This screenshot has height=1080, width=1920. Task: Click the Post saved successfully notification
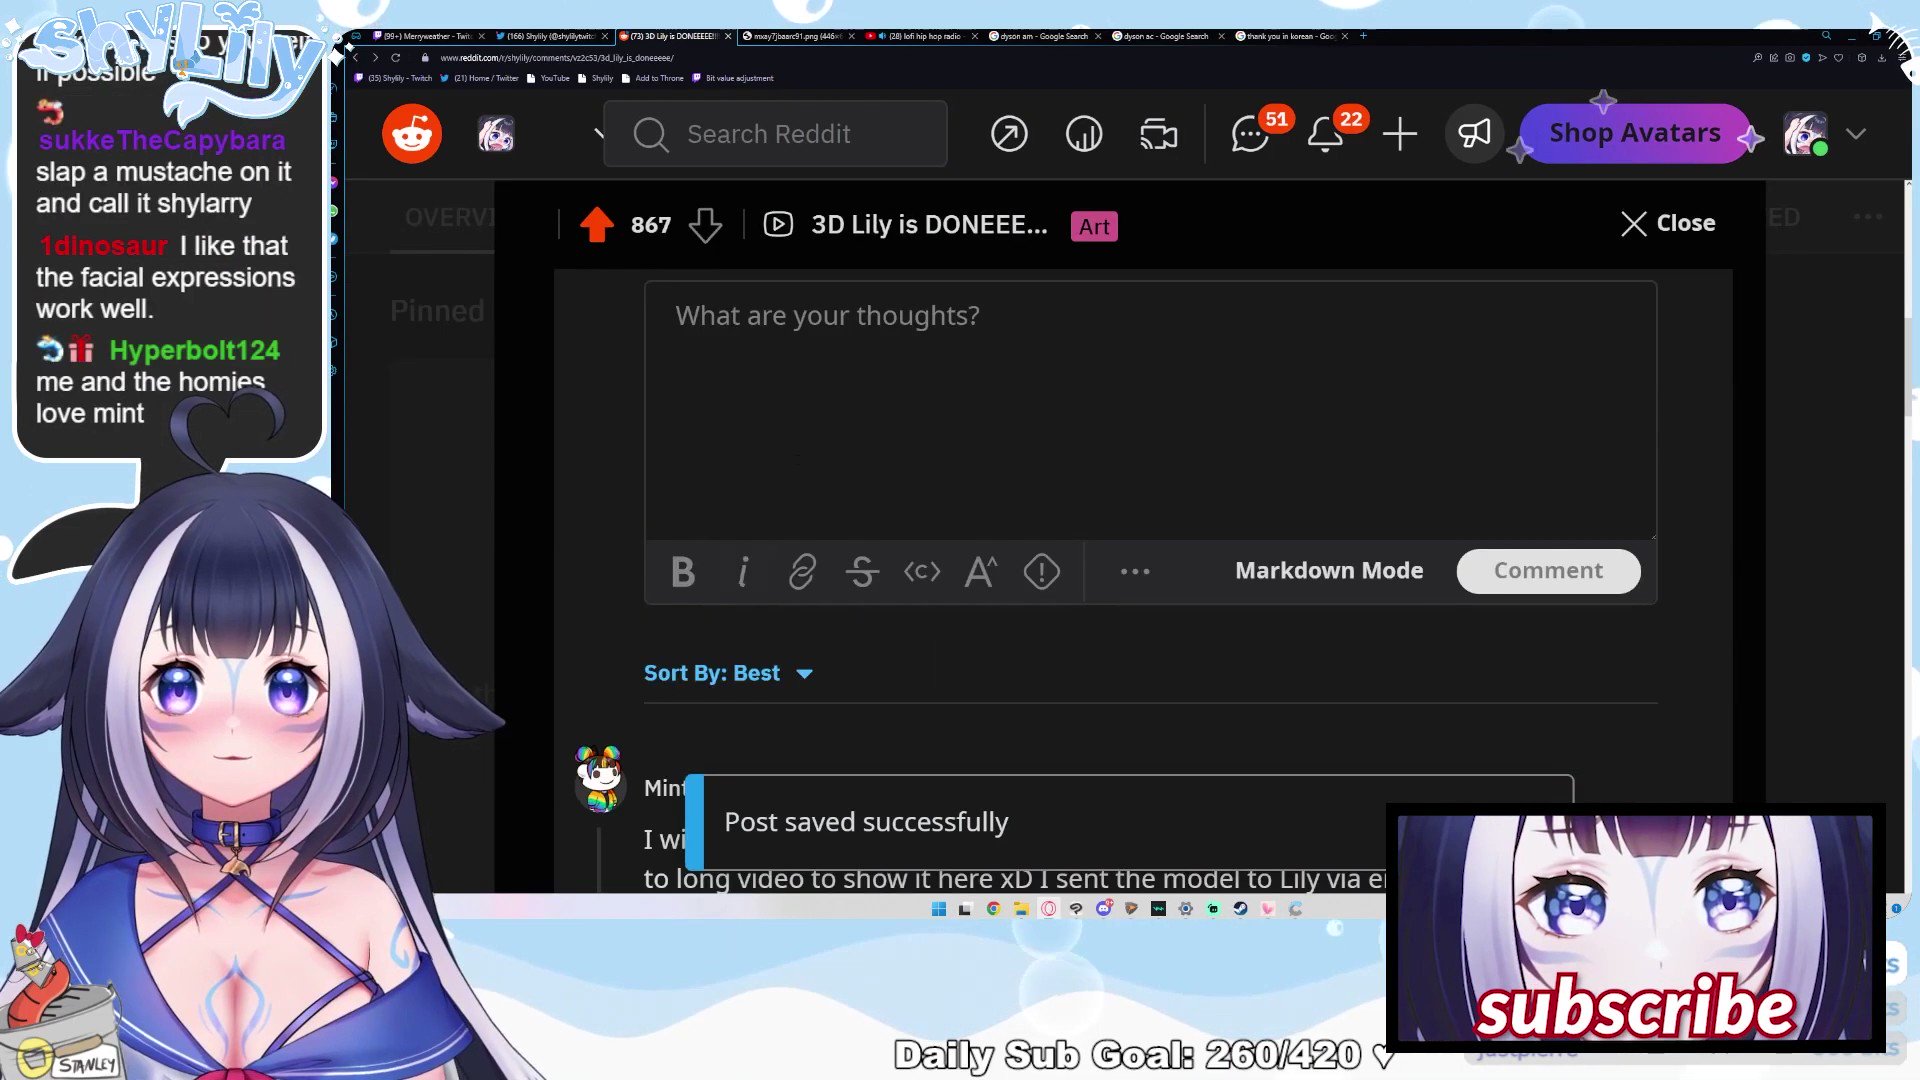pyautogui.click(x=1129, y=822)
